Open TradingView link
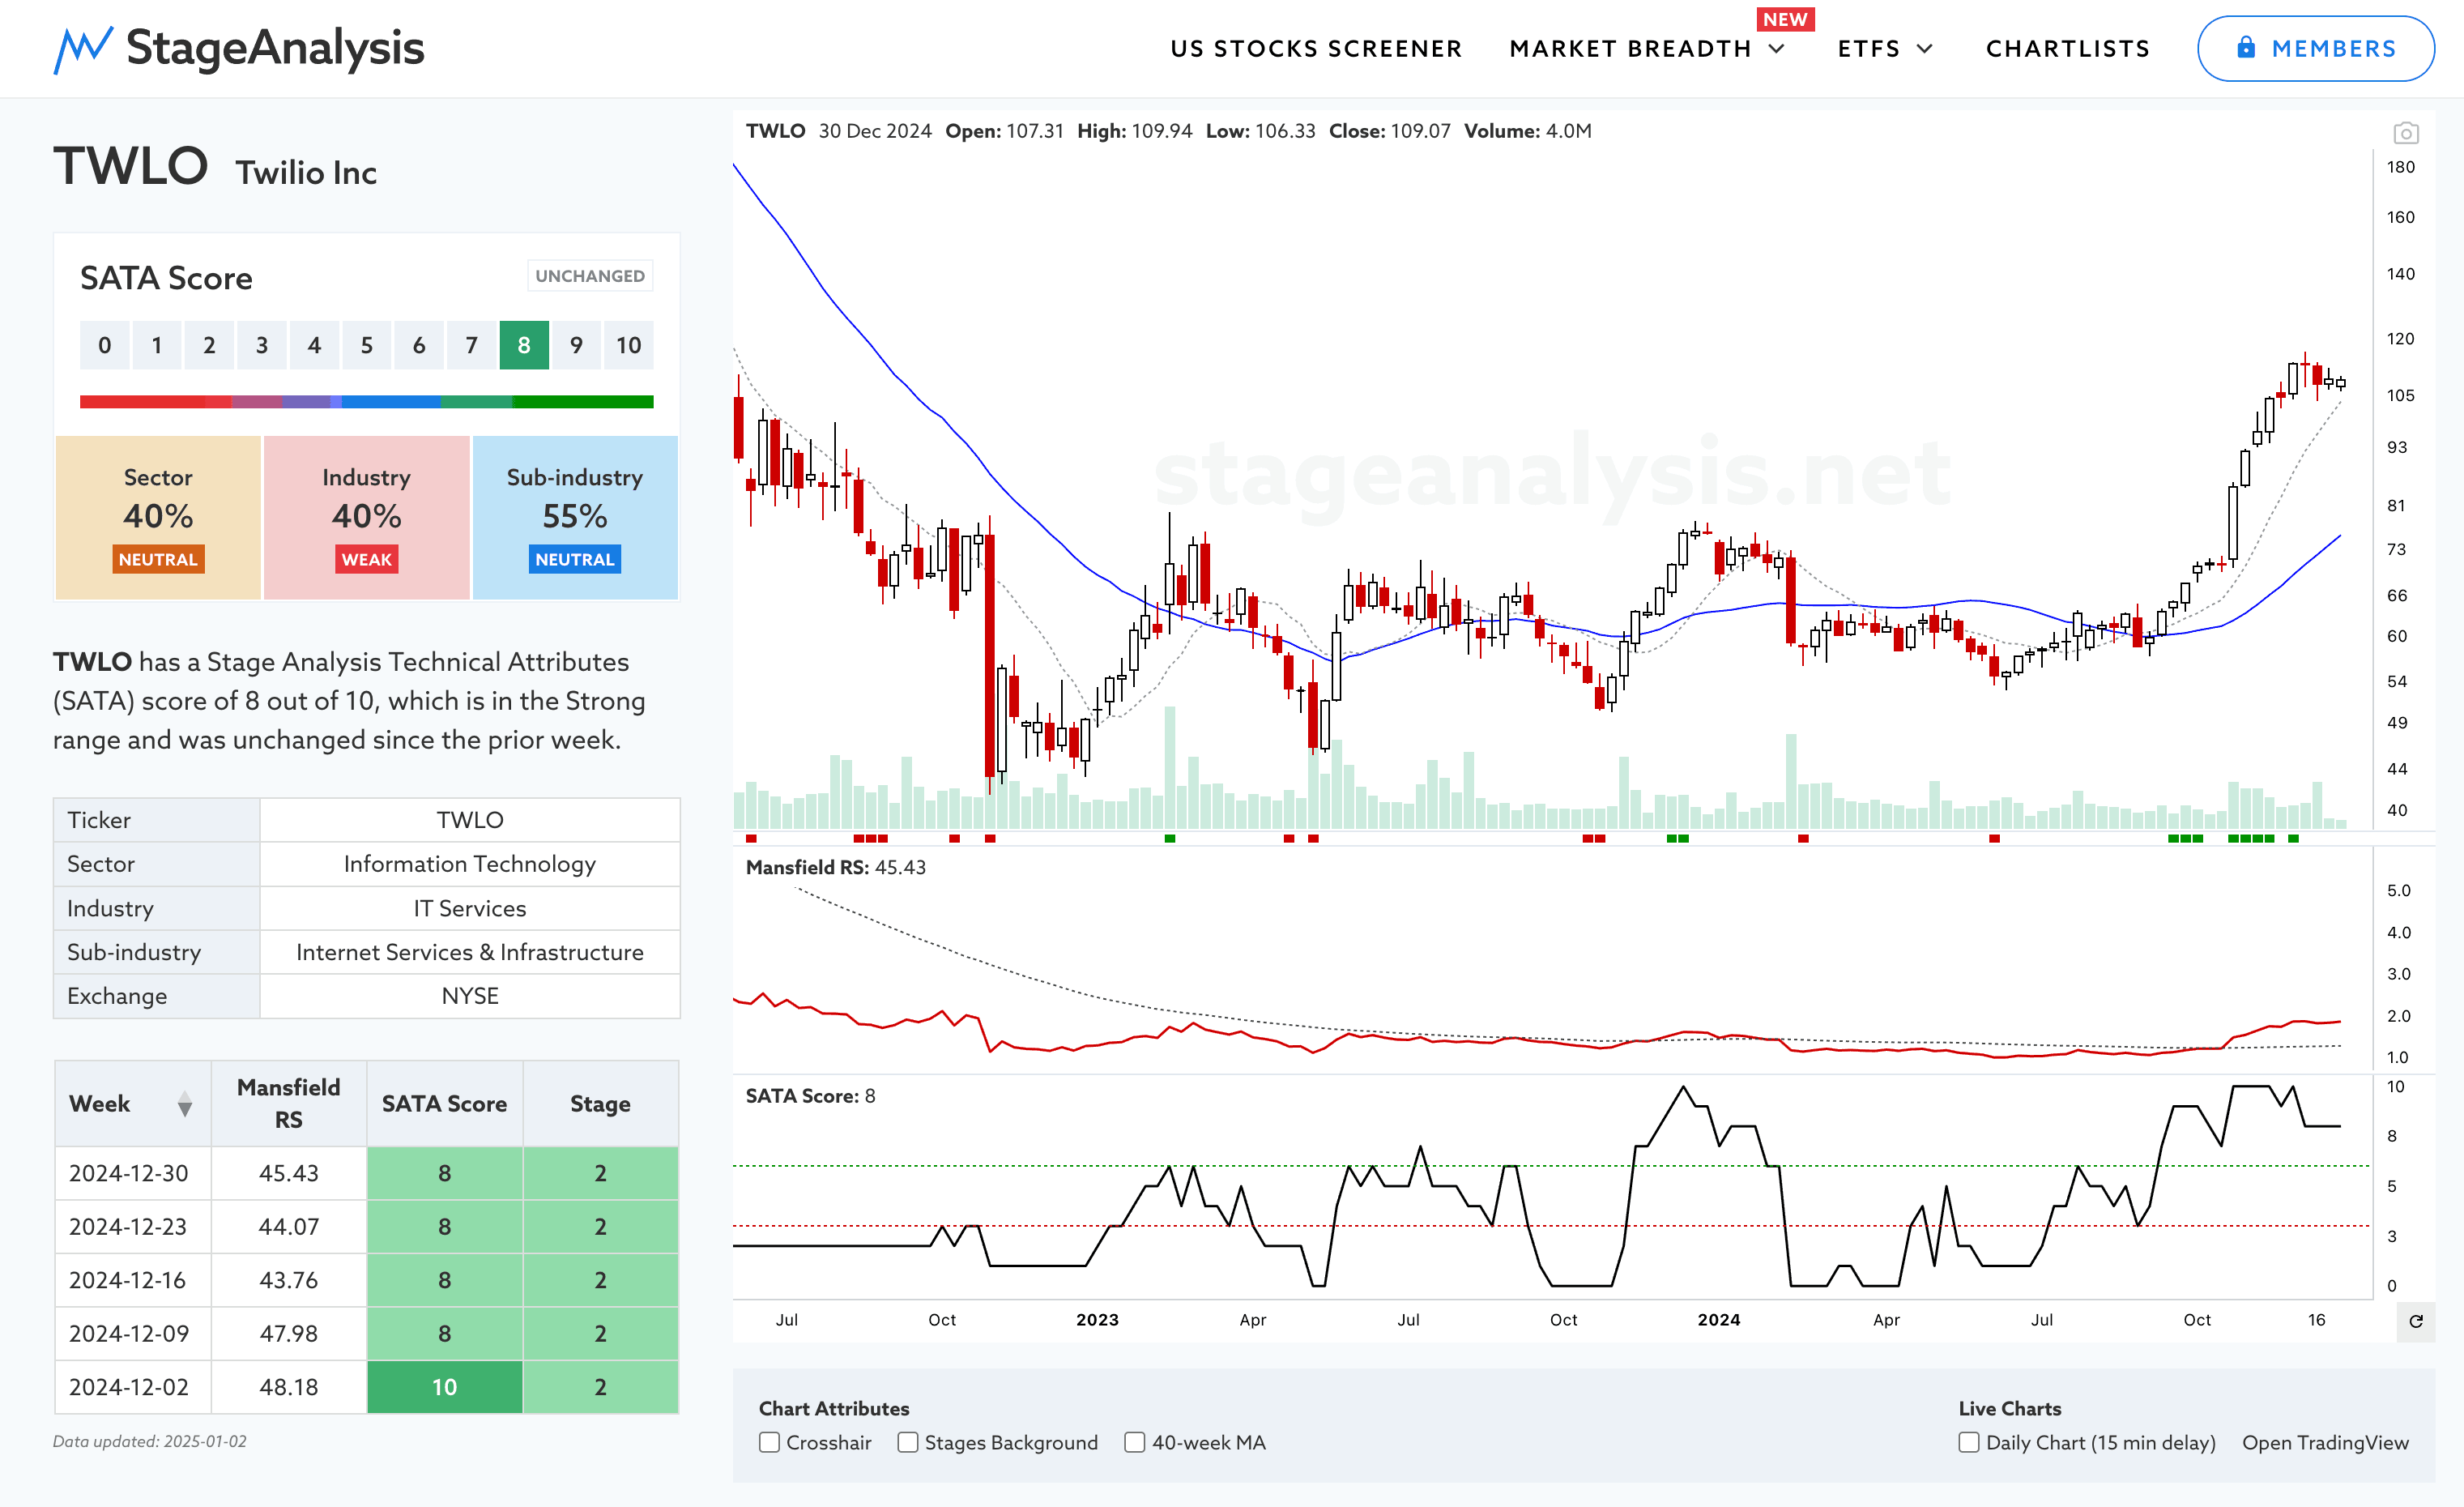This screenshot has height=1507, width=2464. point(2325,1442)
